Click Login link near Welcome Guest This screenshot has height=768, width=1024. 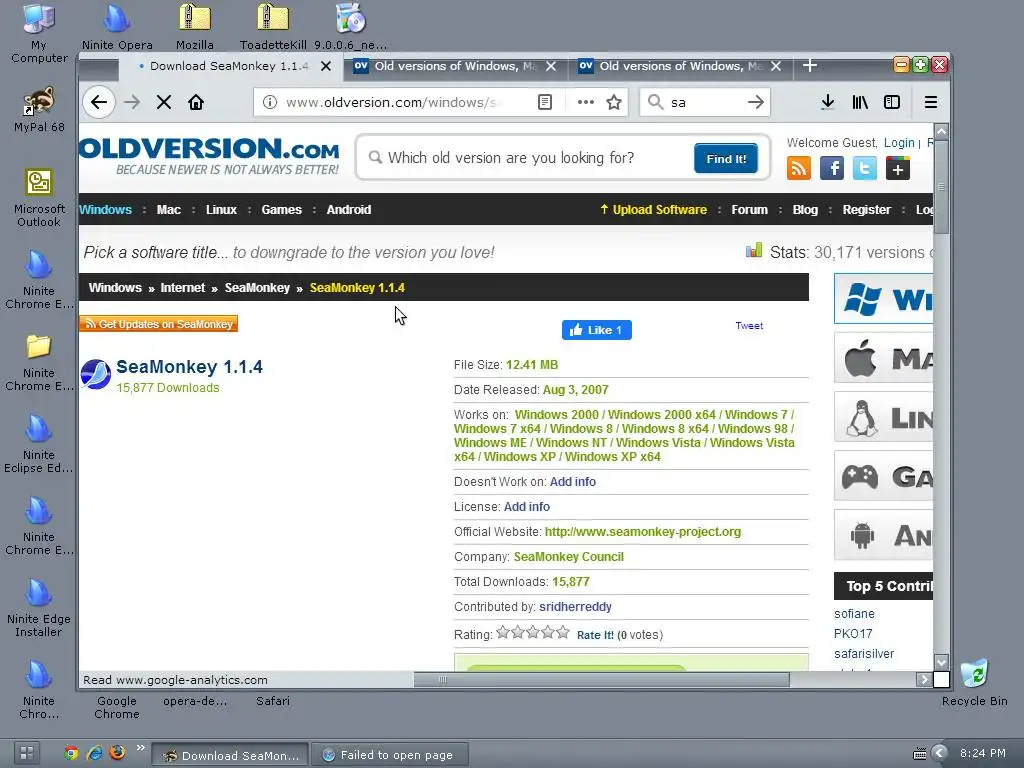pyautogui.click(x=899, y=143)
